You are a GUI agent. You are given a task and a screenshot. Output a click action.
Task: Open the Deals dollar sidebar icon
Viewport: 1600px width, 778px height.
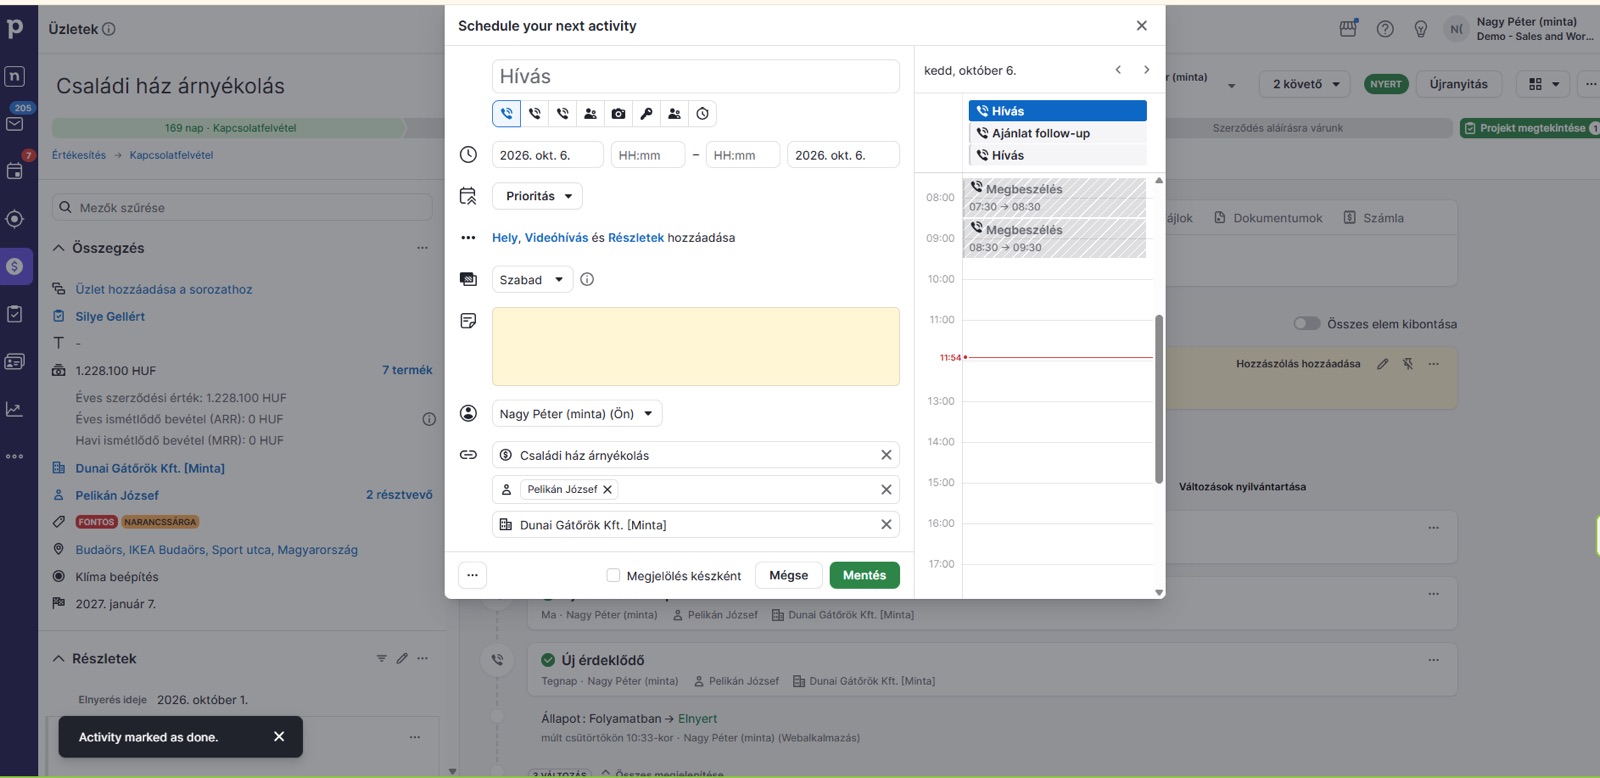(x=15, y=267)
